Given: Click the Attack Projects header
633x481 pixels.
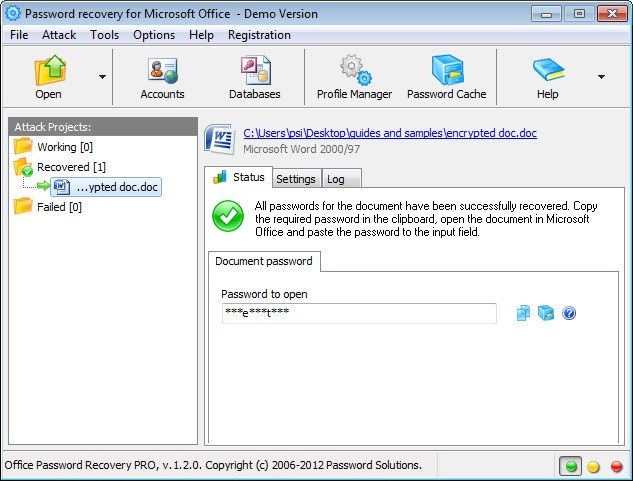Looking at the screenshot, I should coord(103,127).
